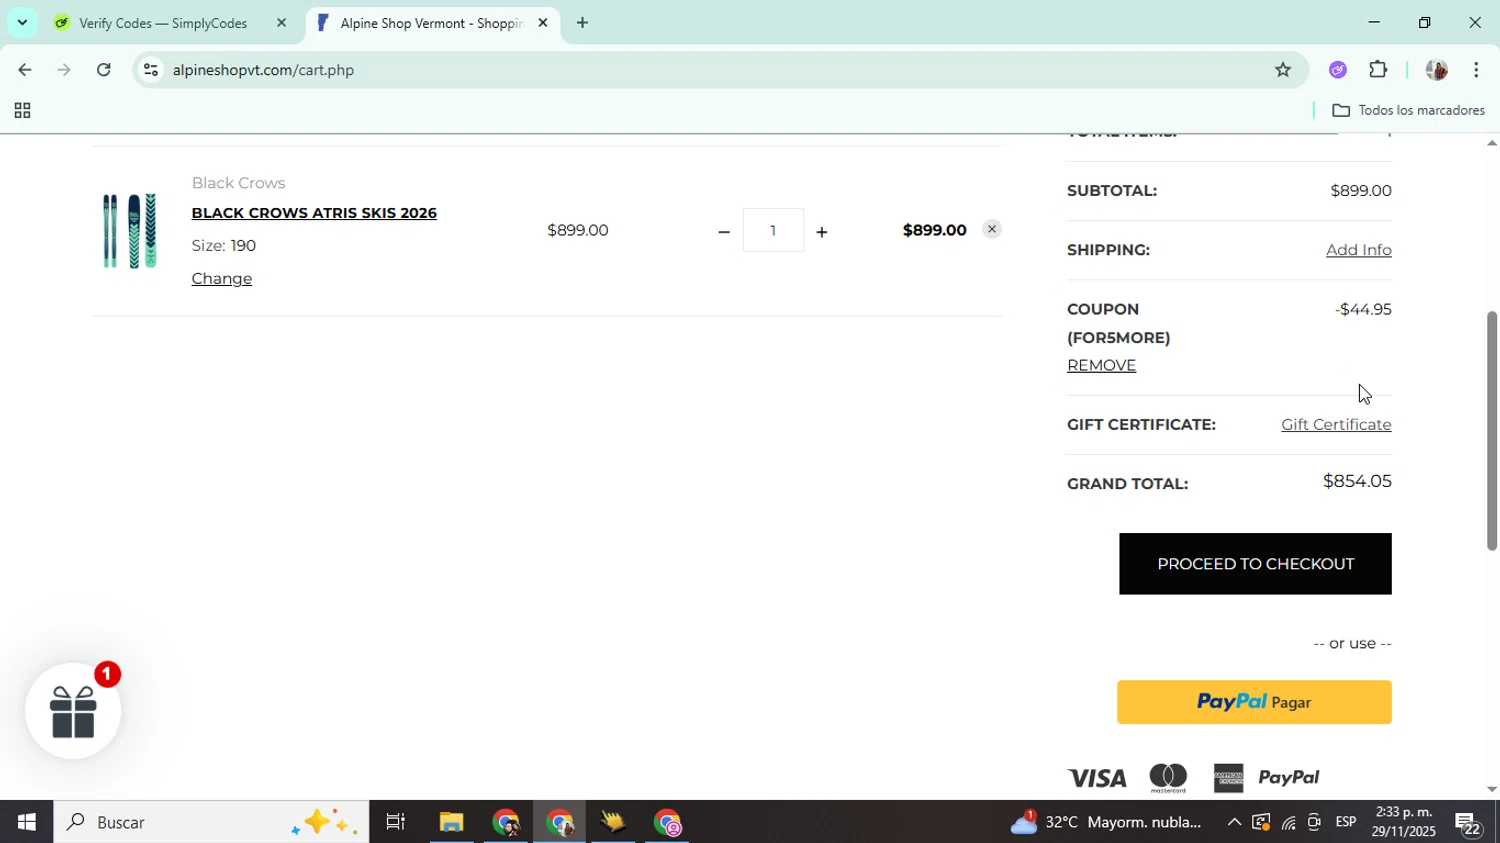
Task: Select the Alpine Shop Vermont tab
Action: 432,22
